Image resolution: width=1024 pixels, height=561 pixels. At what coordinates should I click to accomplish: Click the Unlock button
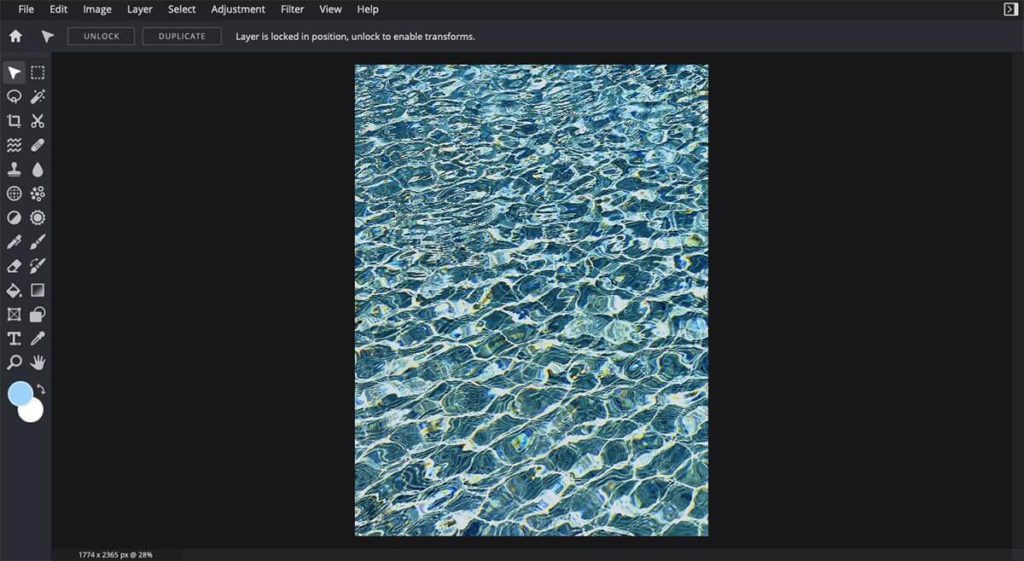point(101,36)
